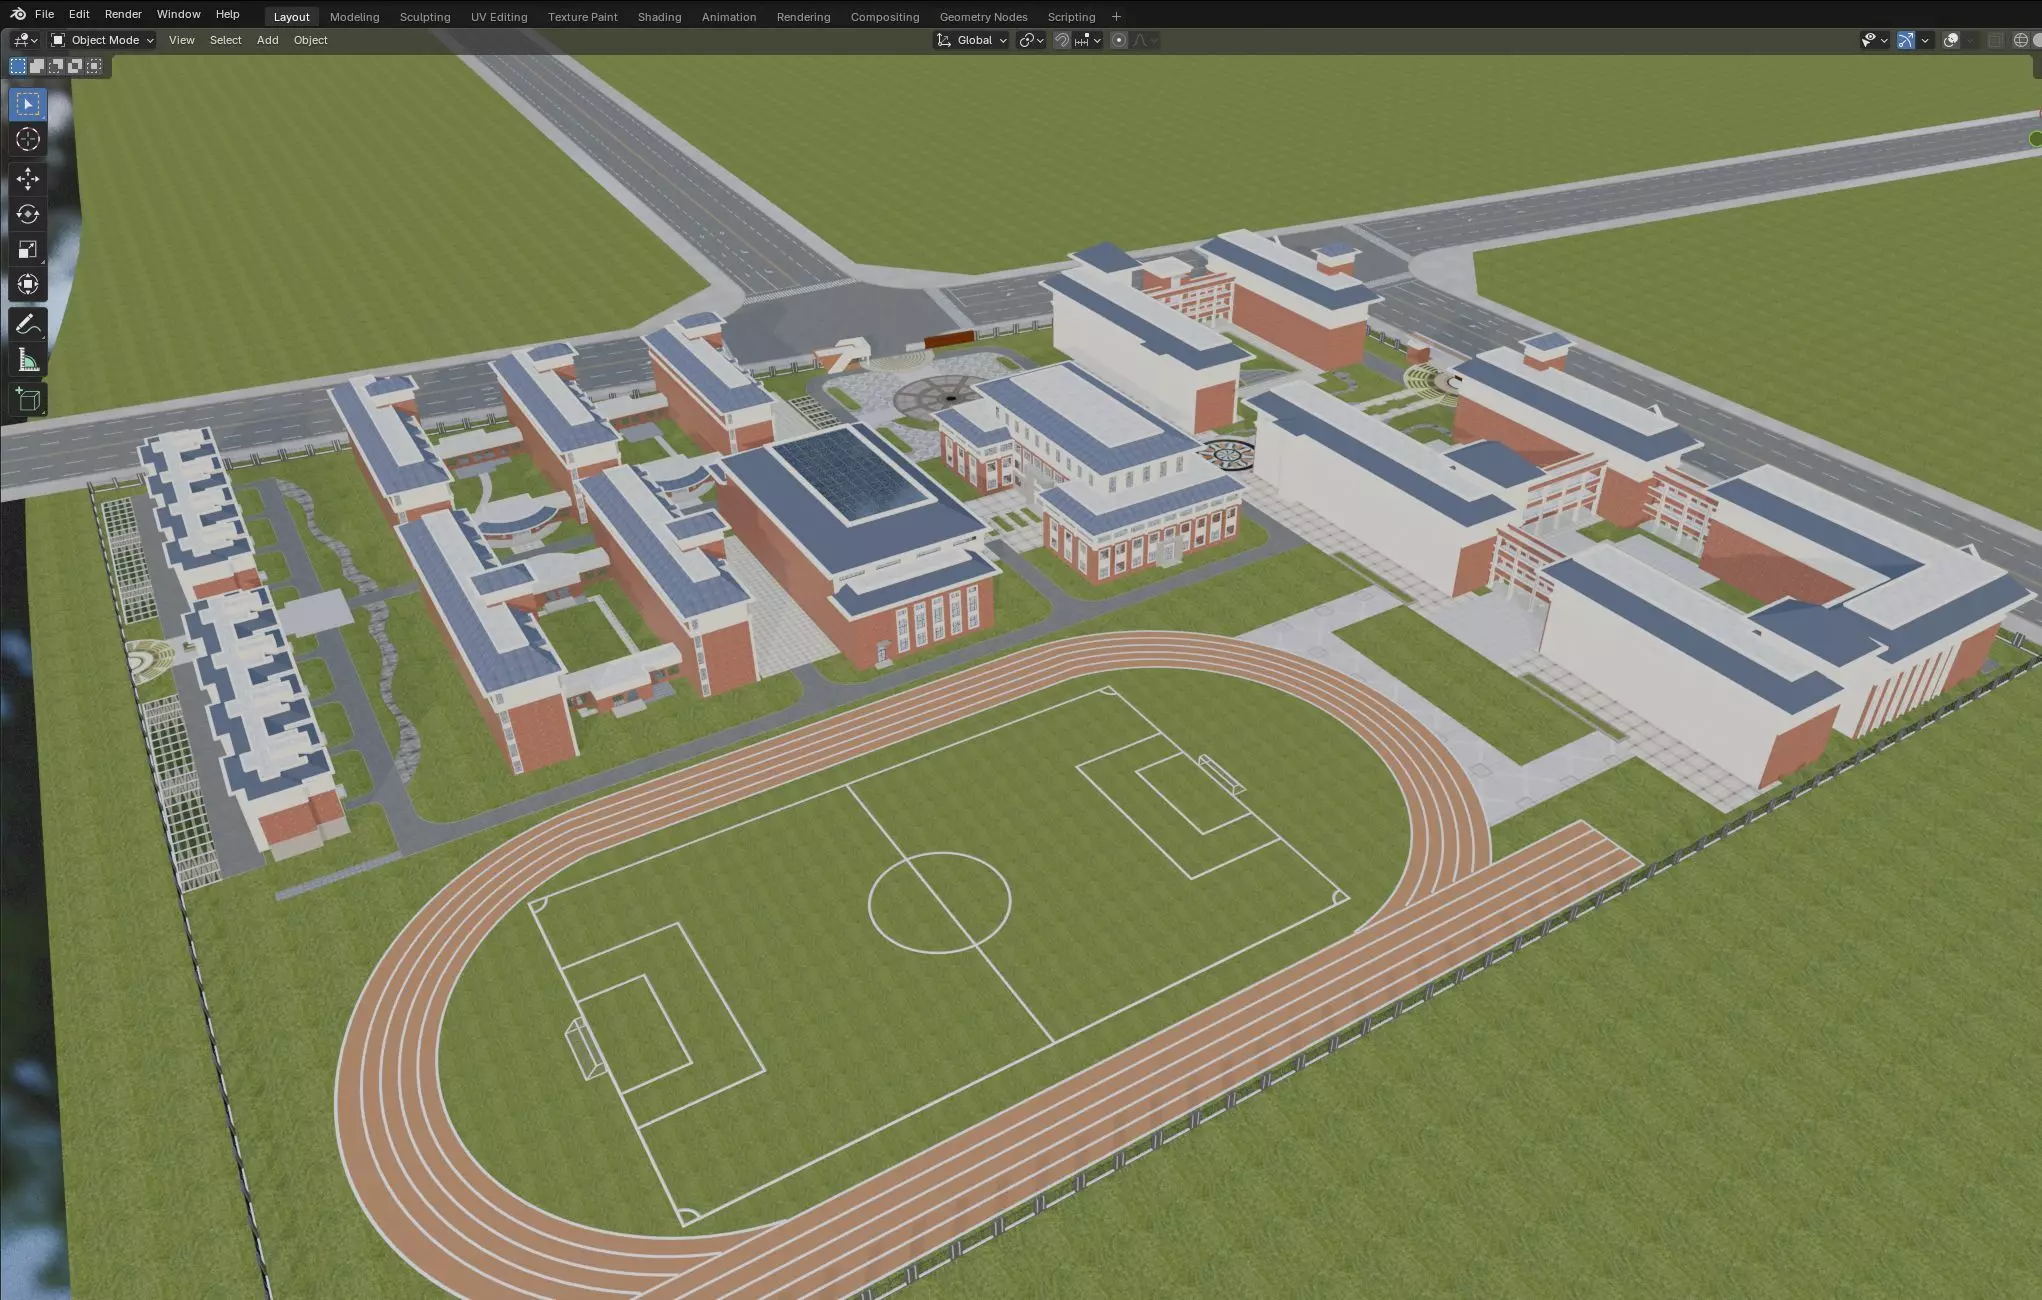The width and height of the screenshot is (2042, 1300).
Task: Toggle viewport gizmos display
Action: [1906, 40]
